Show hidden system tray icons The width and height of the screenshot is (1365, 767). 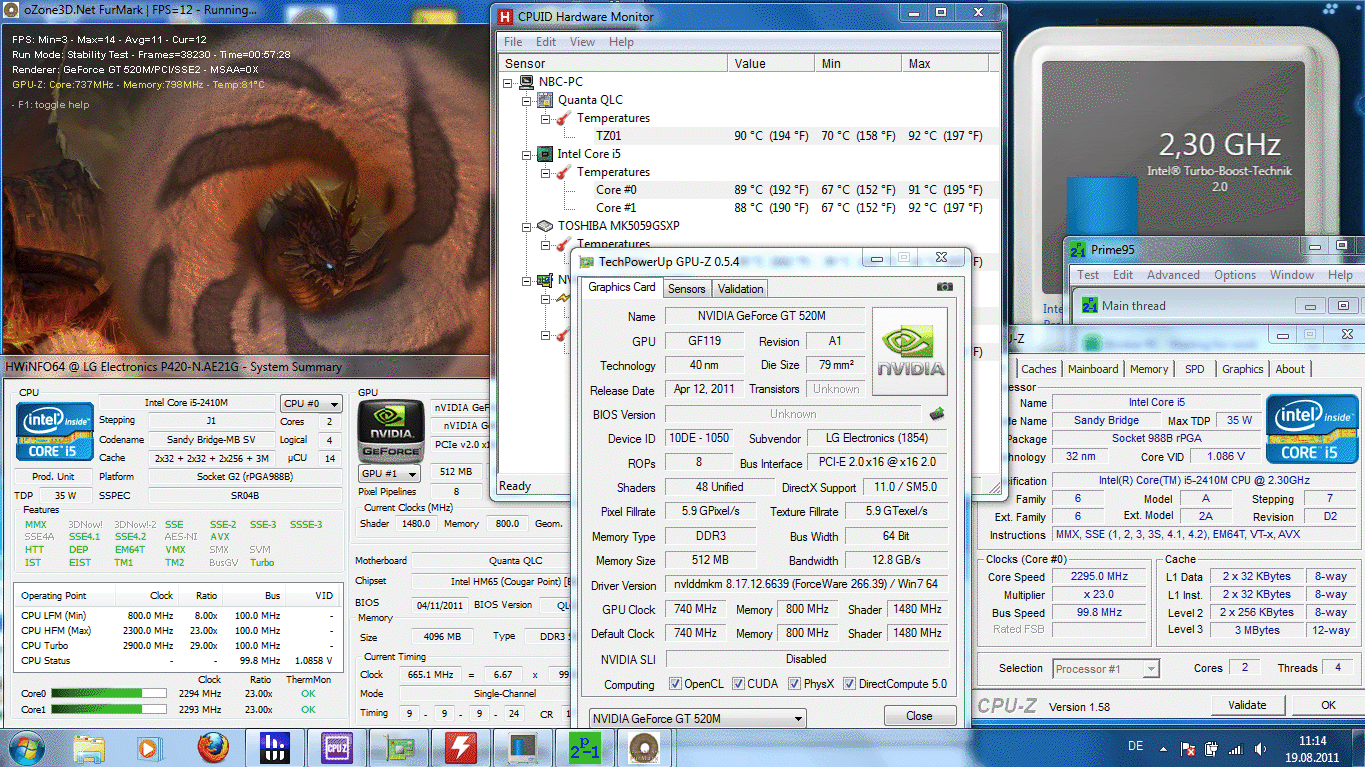point(1165,748)
